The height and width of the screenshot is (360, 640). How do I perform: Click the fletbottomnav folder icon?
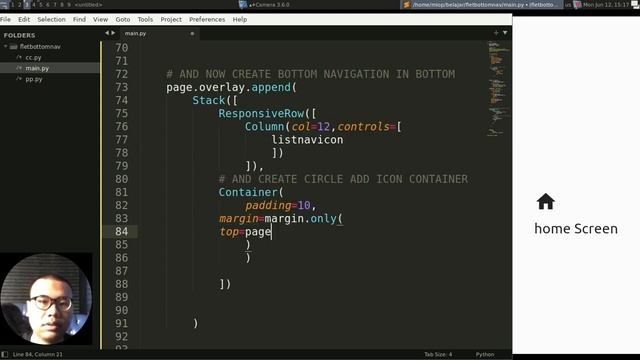point(13,47)
